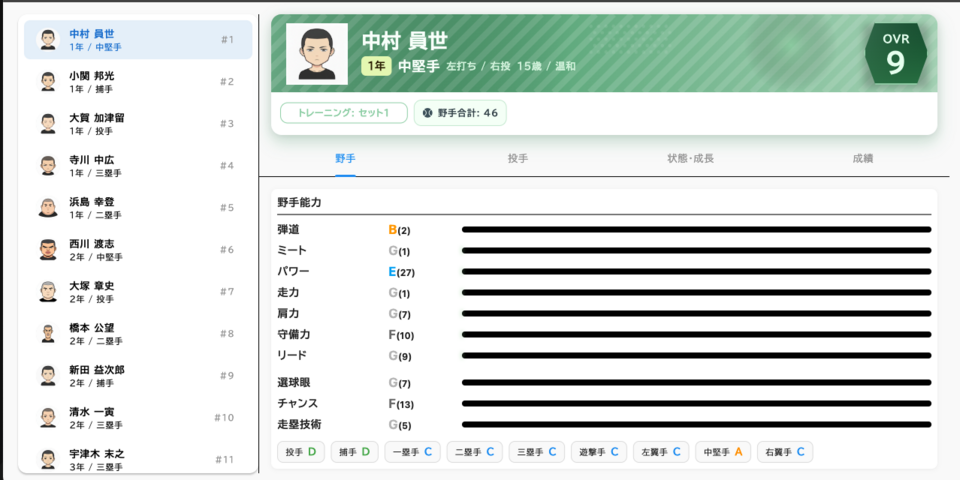Click 大塚 章史's gray-haired avatar
960x480 pixels.
click(48, 292)
